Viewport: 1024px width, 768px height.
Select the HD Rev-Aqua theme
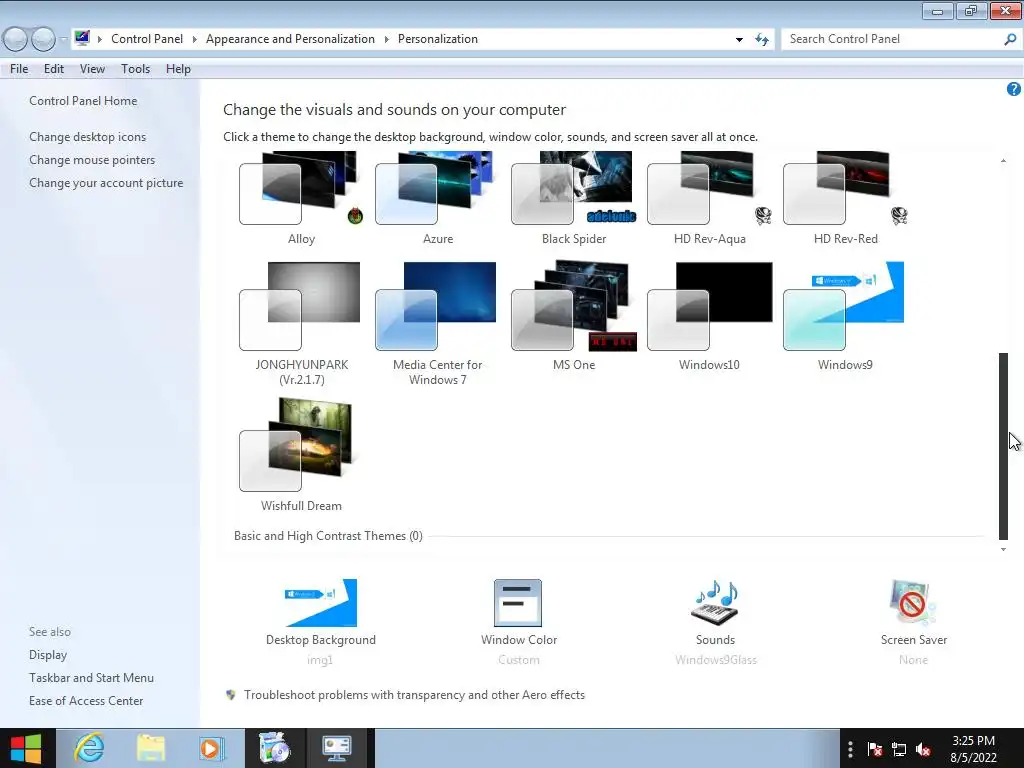[709, 198]
